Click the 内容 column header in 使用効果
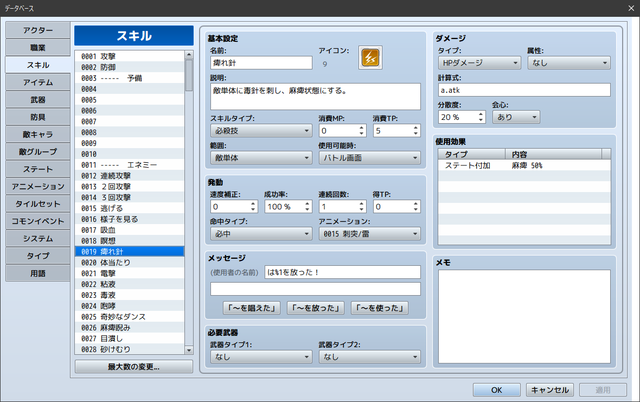 pyautogui.click(x=553, y=154)
